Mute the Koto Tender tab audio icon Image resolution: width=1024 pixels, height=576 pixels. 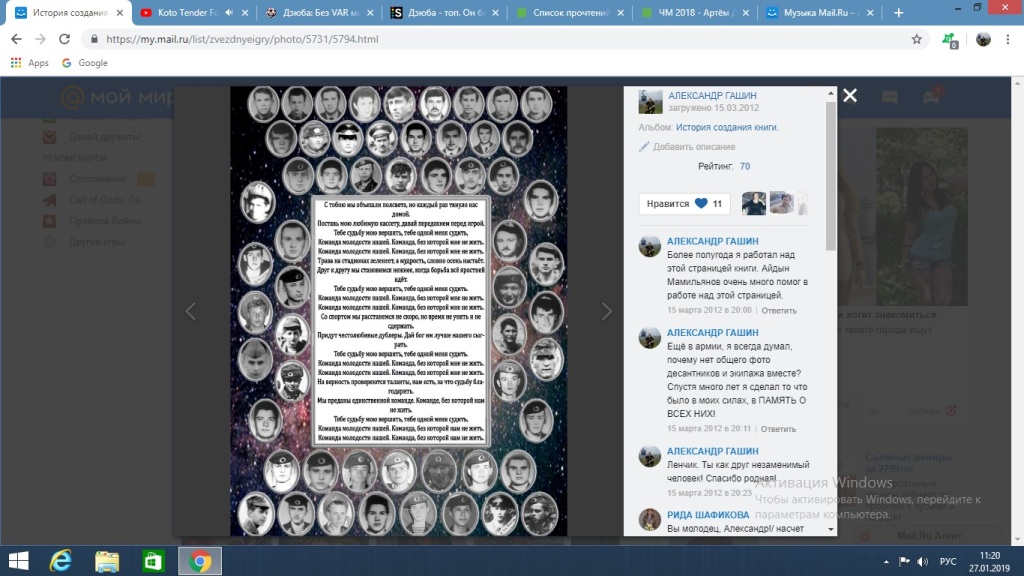[229, 12]
